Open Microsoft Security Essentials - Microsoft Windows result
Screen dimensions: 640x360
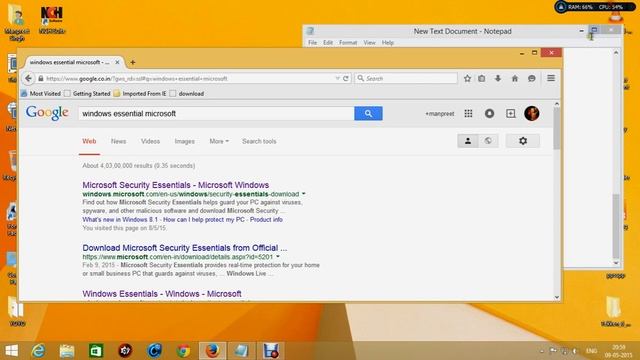click(176, 185)
